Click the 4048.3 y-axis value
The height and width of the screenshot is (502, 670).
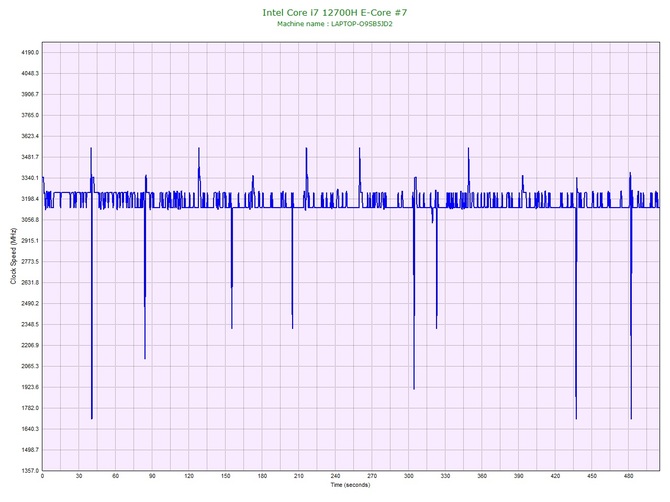coord(30,73)
